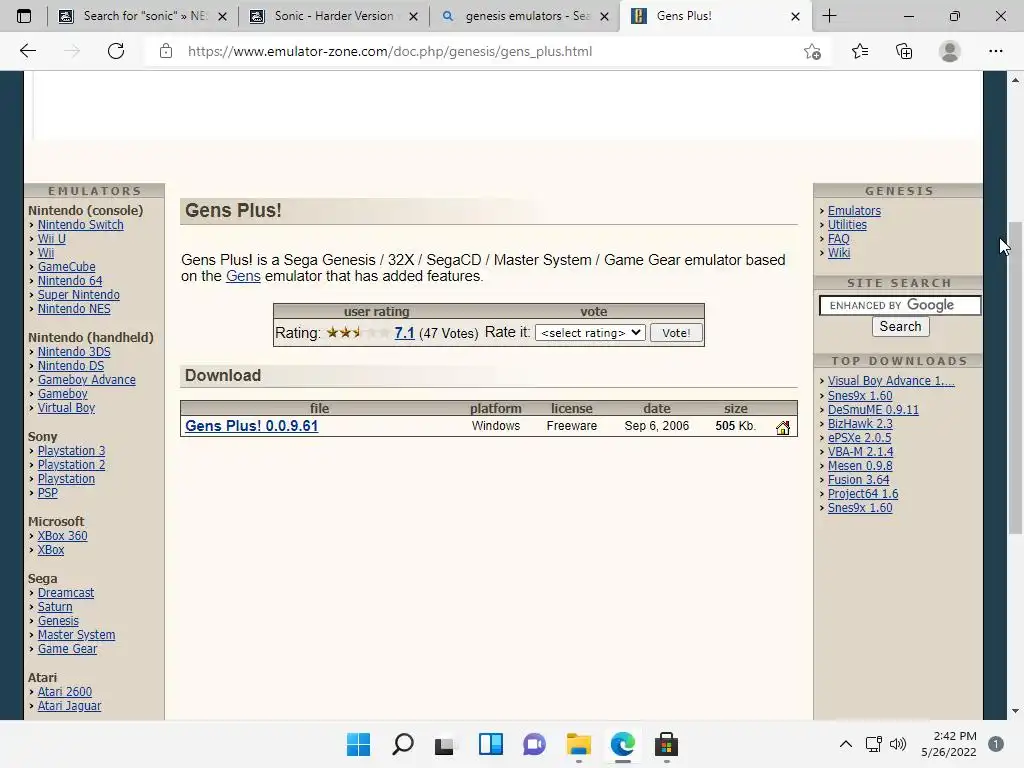Switch to Sonic - Harder Version tab
The height and width of the screenshot is (768, 1024).
click(x=334, y=16)
